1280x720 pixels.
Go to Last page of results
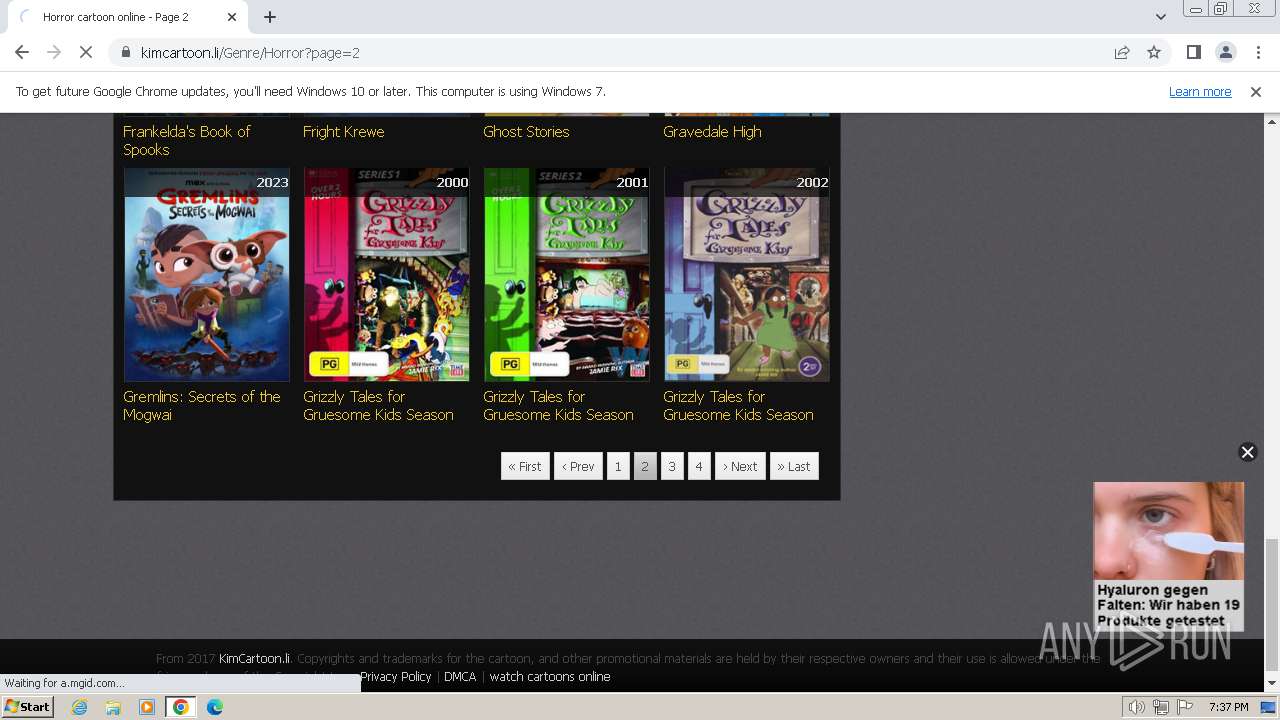coord(794,466)
